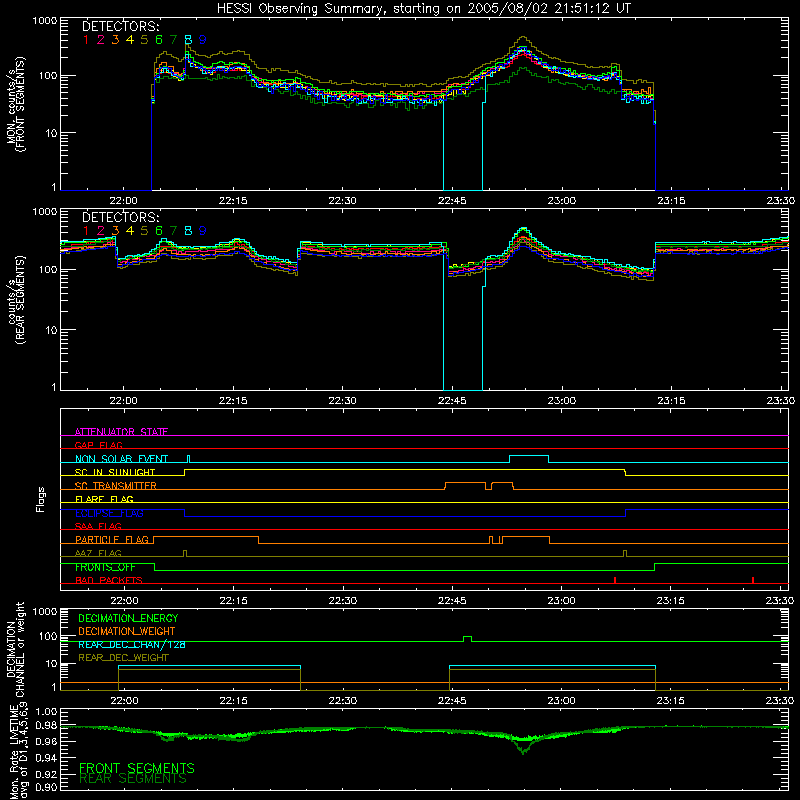Click the bright green "FRONT SEGMENTS" livetime legend
The height and width of the screenshot is (800, 800).
(x=137, y=768)
